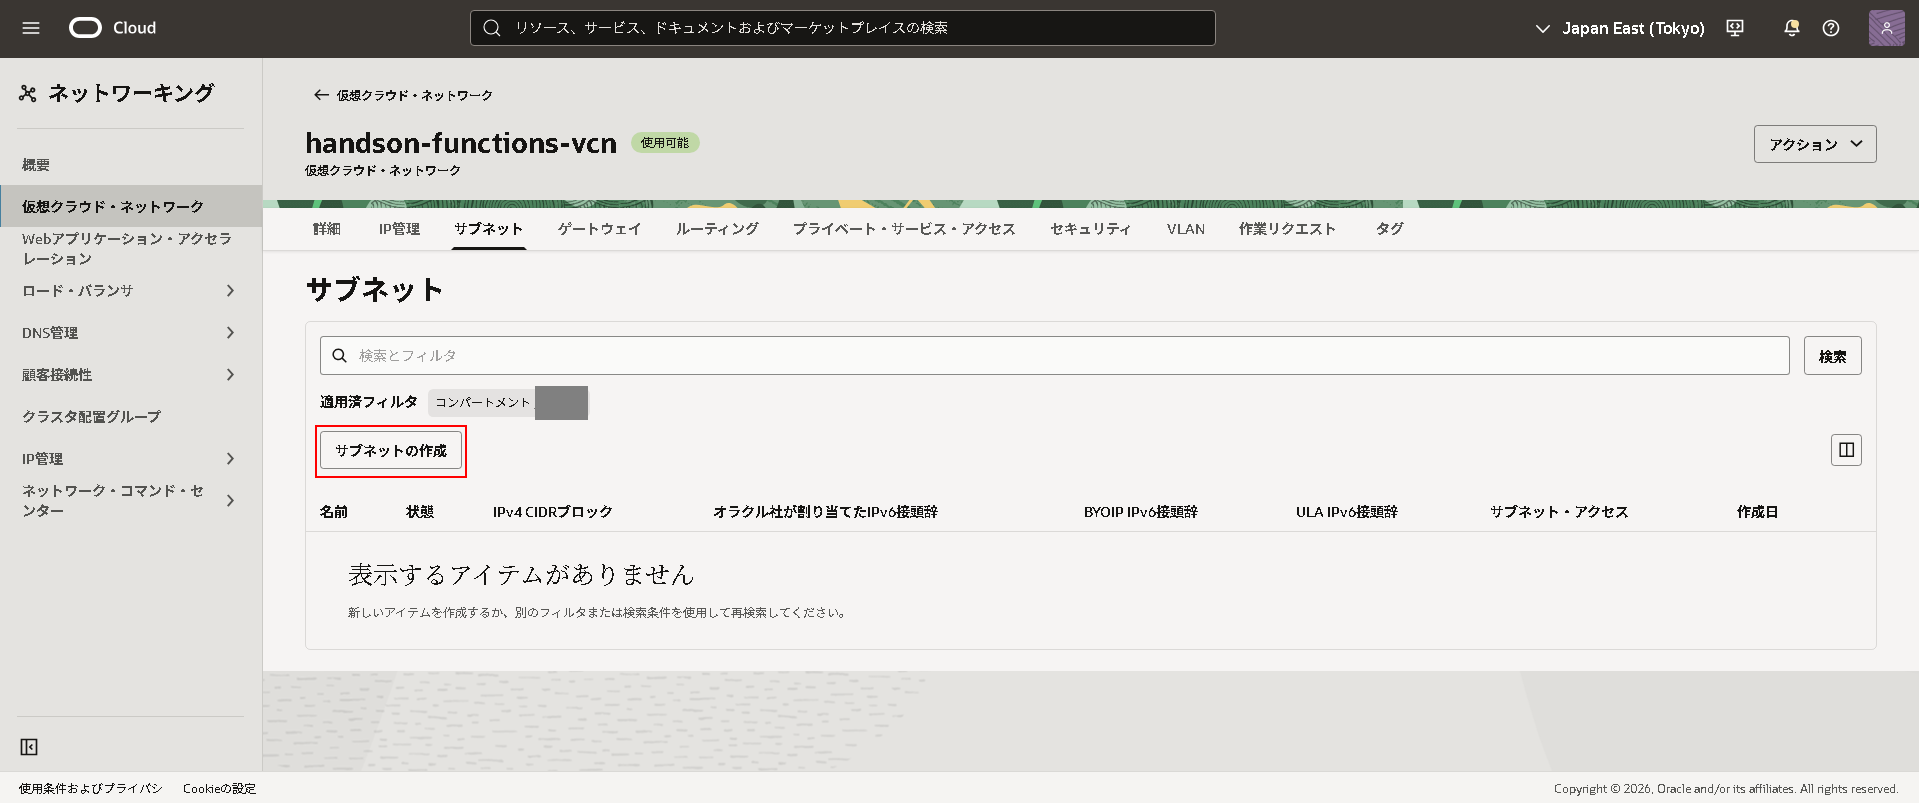Click the ULA IPv6接頭辞 column header
The width and height of the screenshot is (1919, 803).
(x=1347, y=512)
